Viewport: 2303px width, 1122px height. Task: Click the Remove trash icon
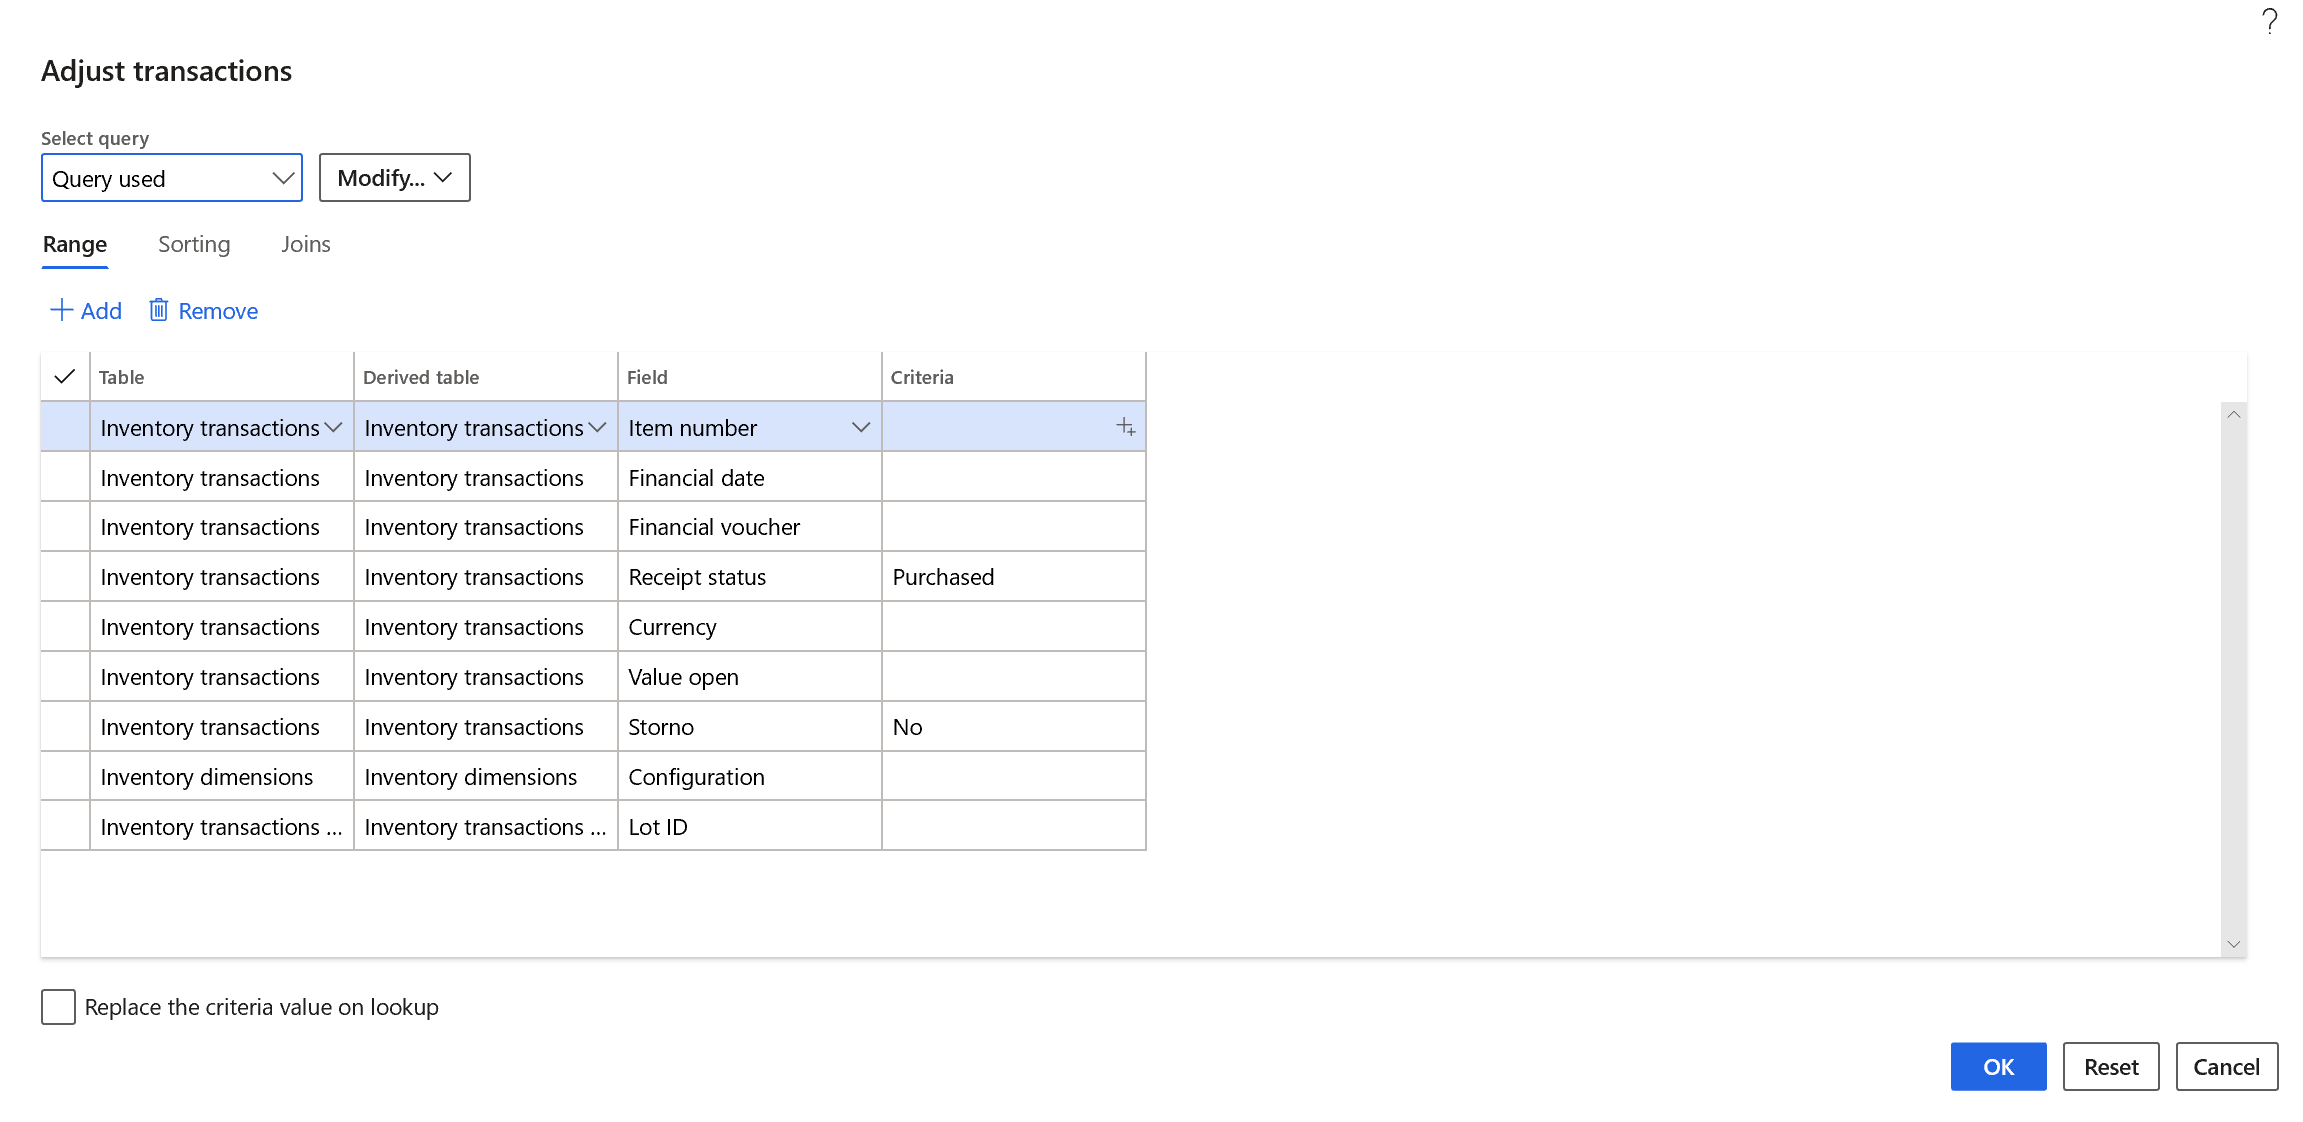click(x=159, y=310)
